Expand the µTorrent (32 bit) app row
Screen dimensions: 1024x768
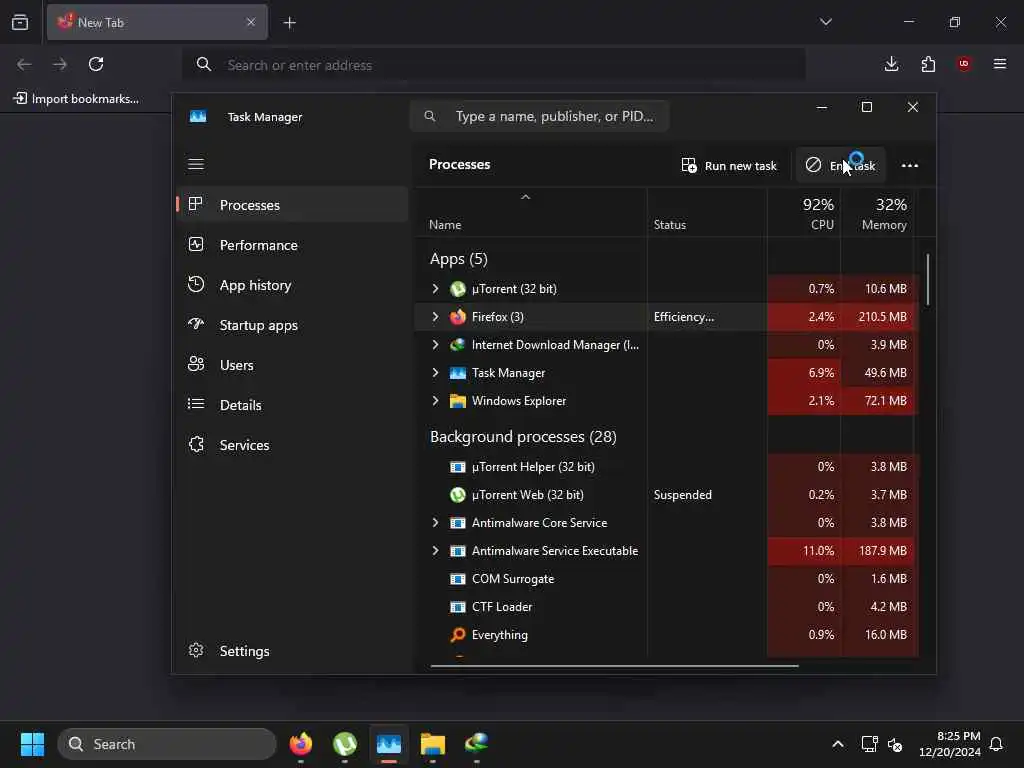click(x=435, y=288)
